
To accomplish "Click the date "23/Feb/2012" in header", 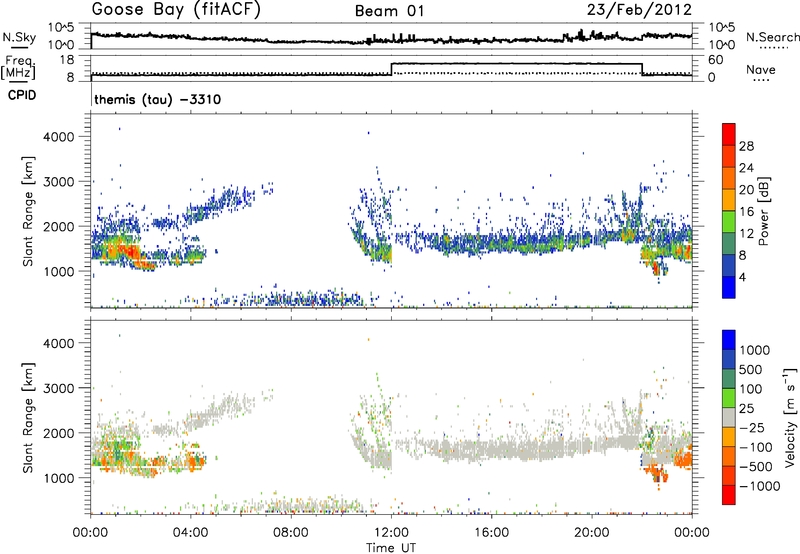I will [639, 10].
